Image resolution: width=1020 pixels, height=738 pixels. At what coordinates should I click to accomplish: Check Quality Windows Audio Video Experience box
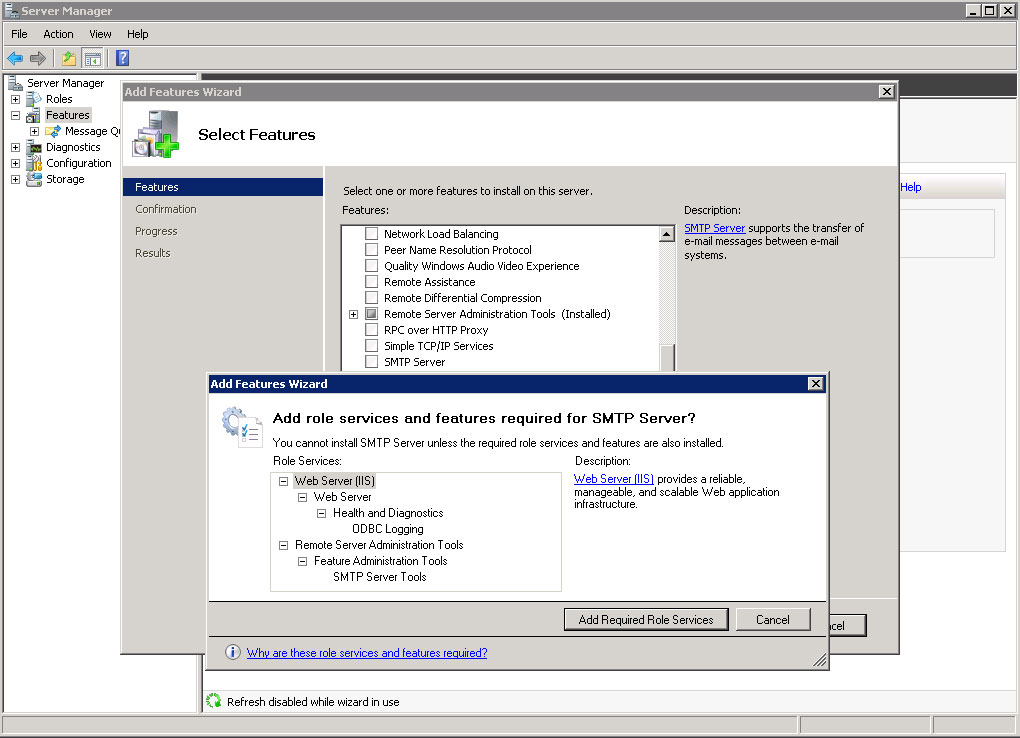(371, 266)
